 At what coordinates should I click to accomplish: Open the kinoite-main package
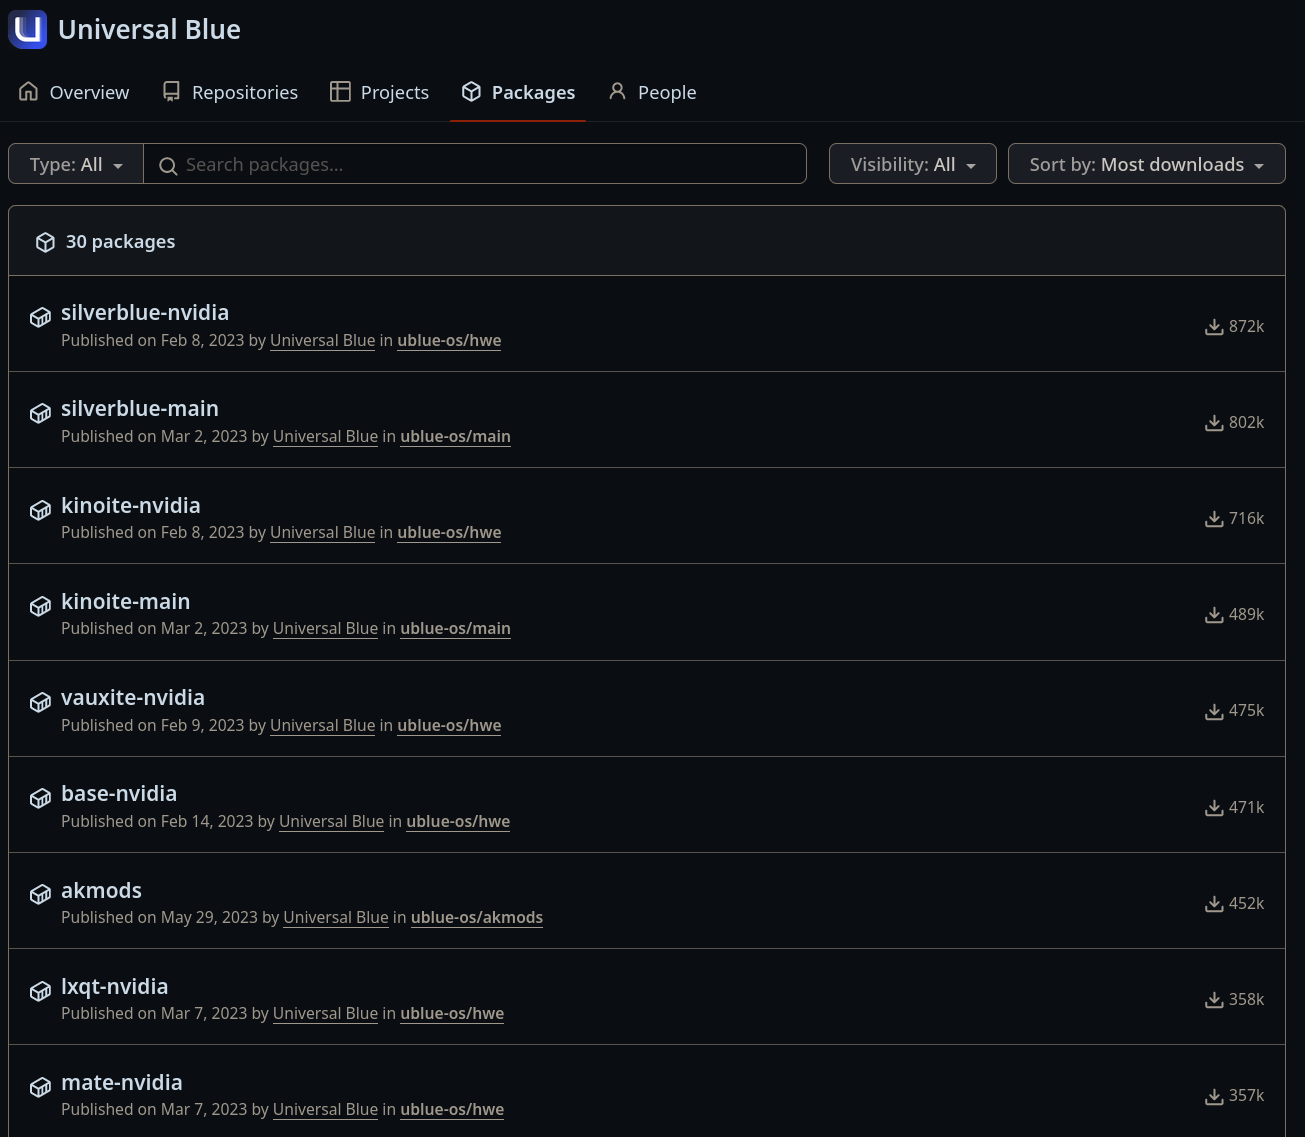pyautogui.click(x=126, y=601)
